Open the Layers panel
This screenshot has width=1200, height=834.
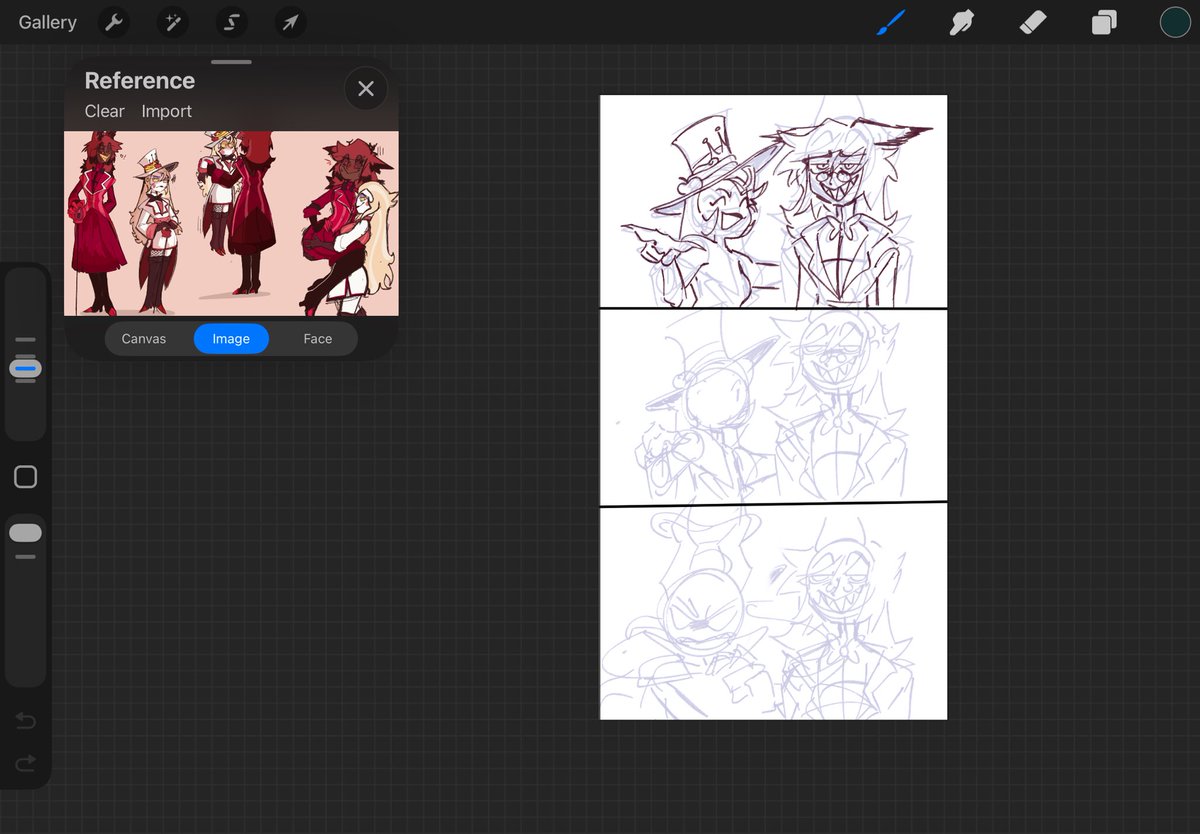1104,22
